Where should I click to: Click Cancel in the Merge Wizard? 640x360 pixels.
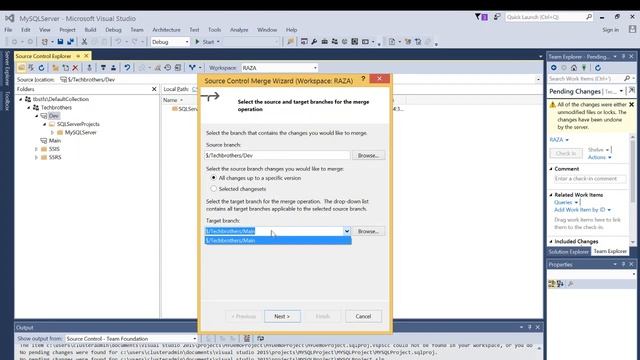pyautogui.click(x=363, y=316)
